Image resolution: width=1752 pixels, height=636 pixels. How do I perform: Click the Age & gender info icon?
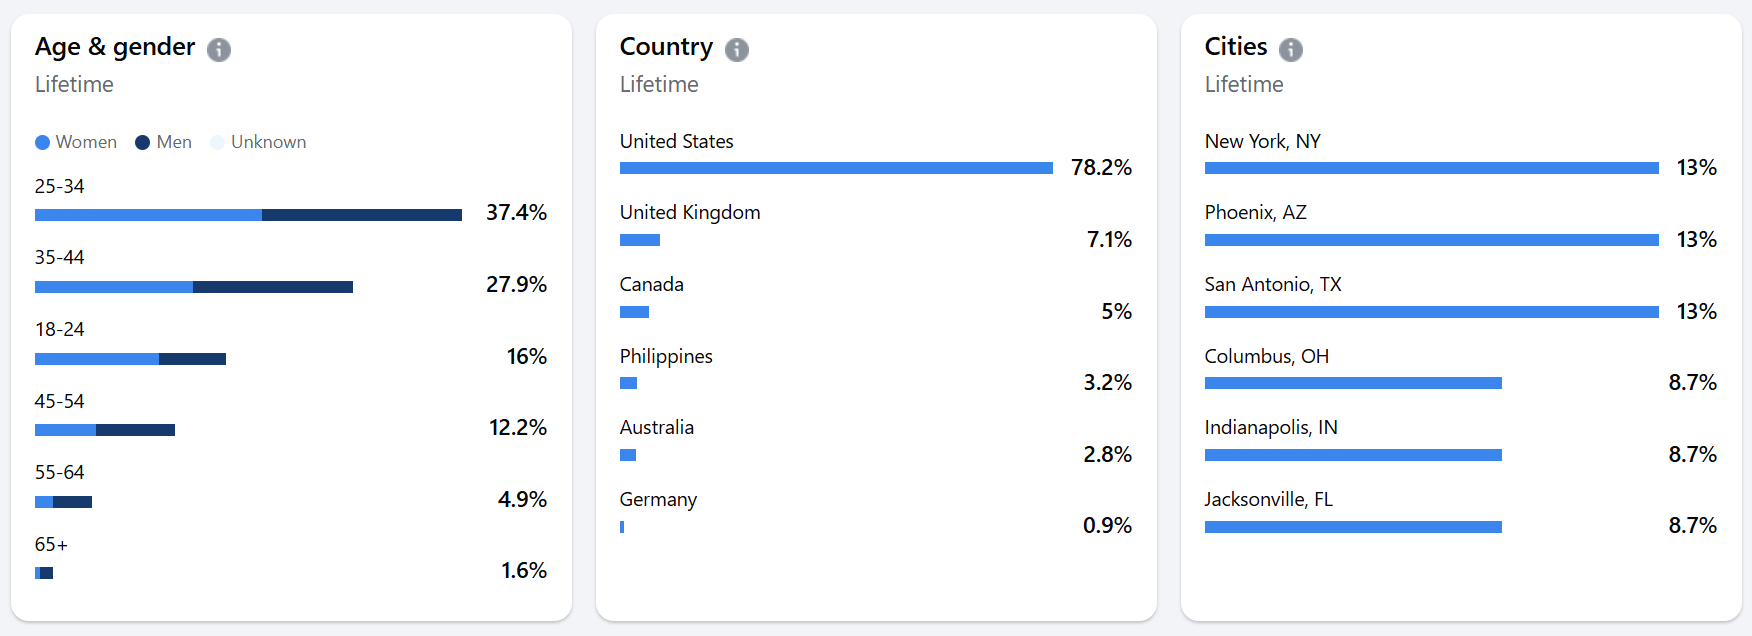point(219,50)
